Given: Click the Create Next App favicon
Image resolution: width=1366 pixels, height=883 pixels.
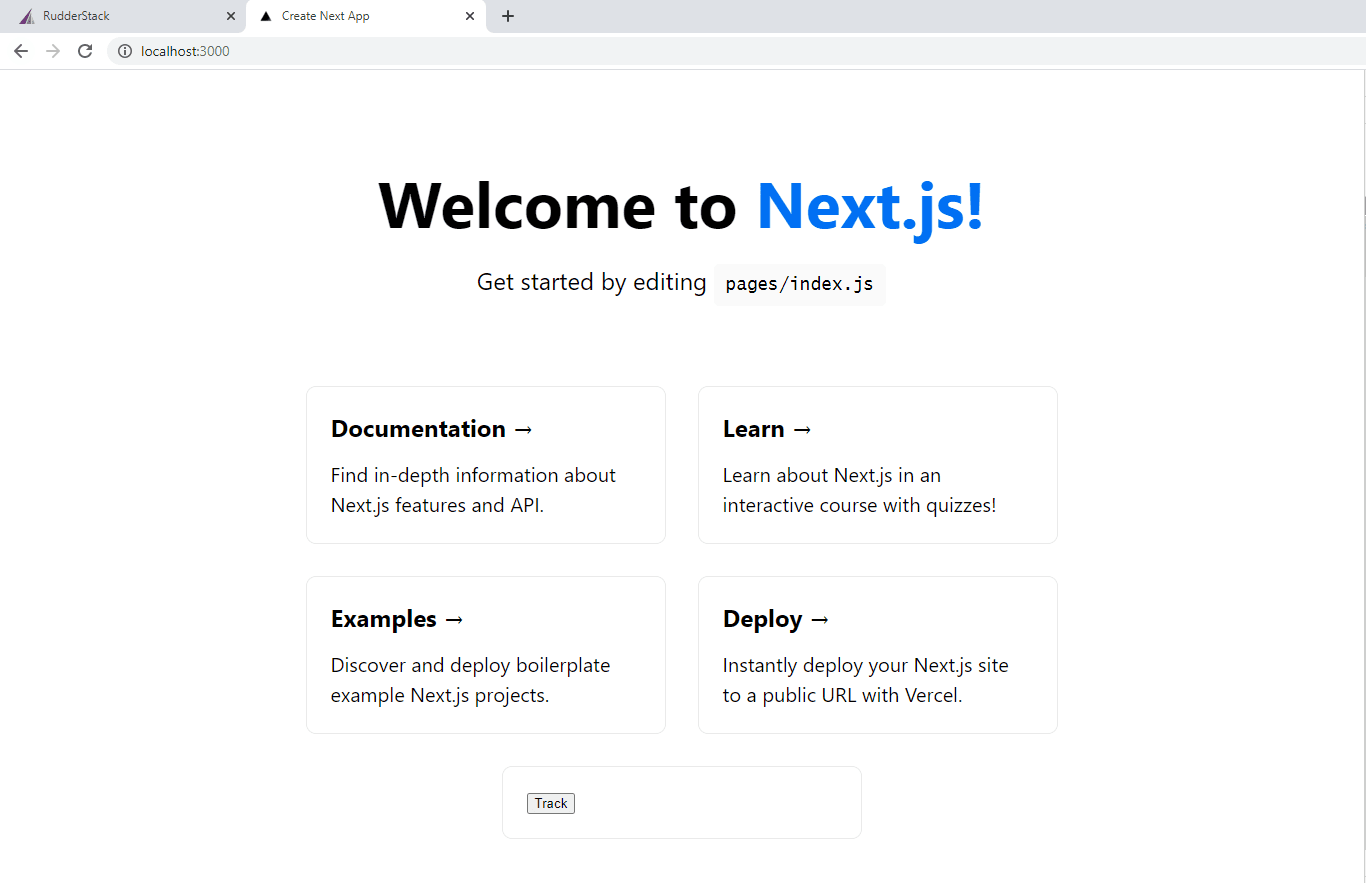Looking at the screenshot, I should coord(266,16).
